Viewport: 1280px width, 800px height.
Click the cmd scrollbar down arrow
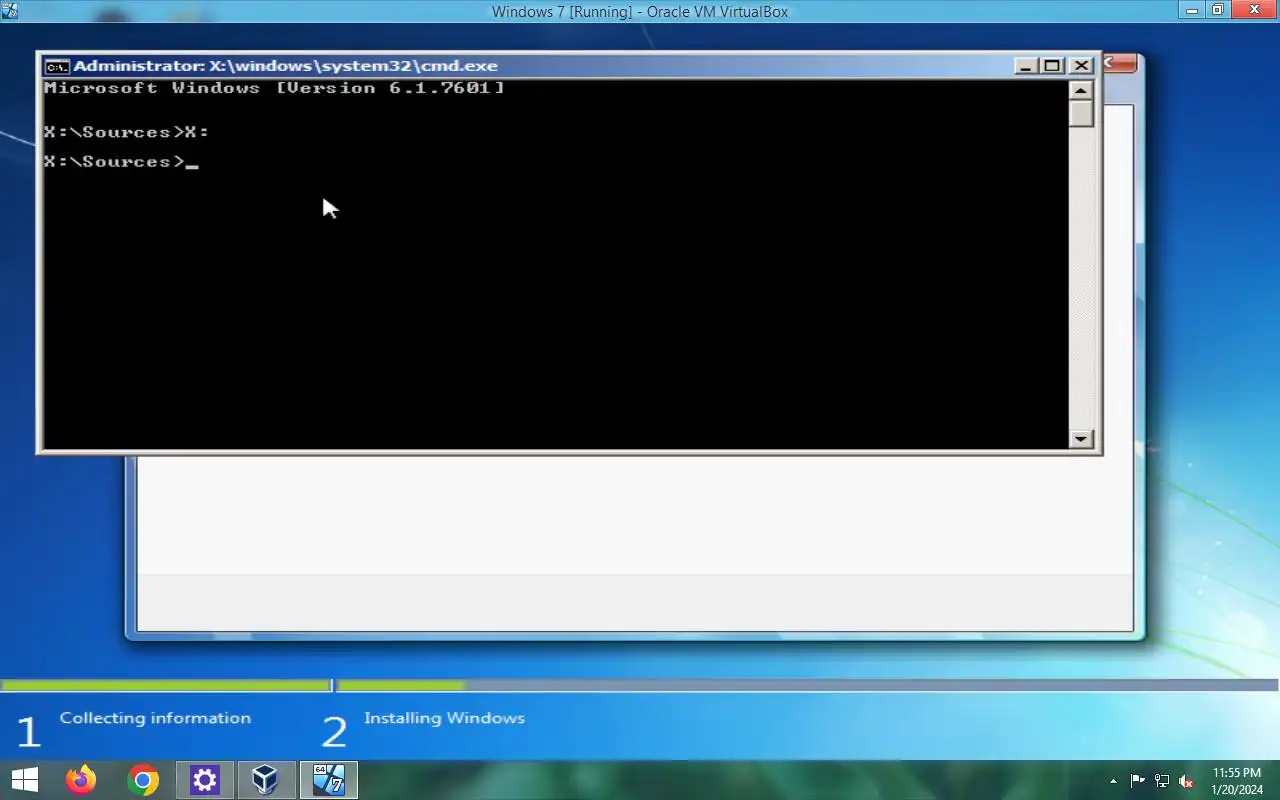tap(1081, 438)
